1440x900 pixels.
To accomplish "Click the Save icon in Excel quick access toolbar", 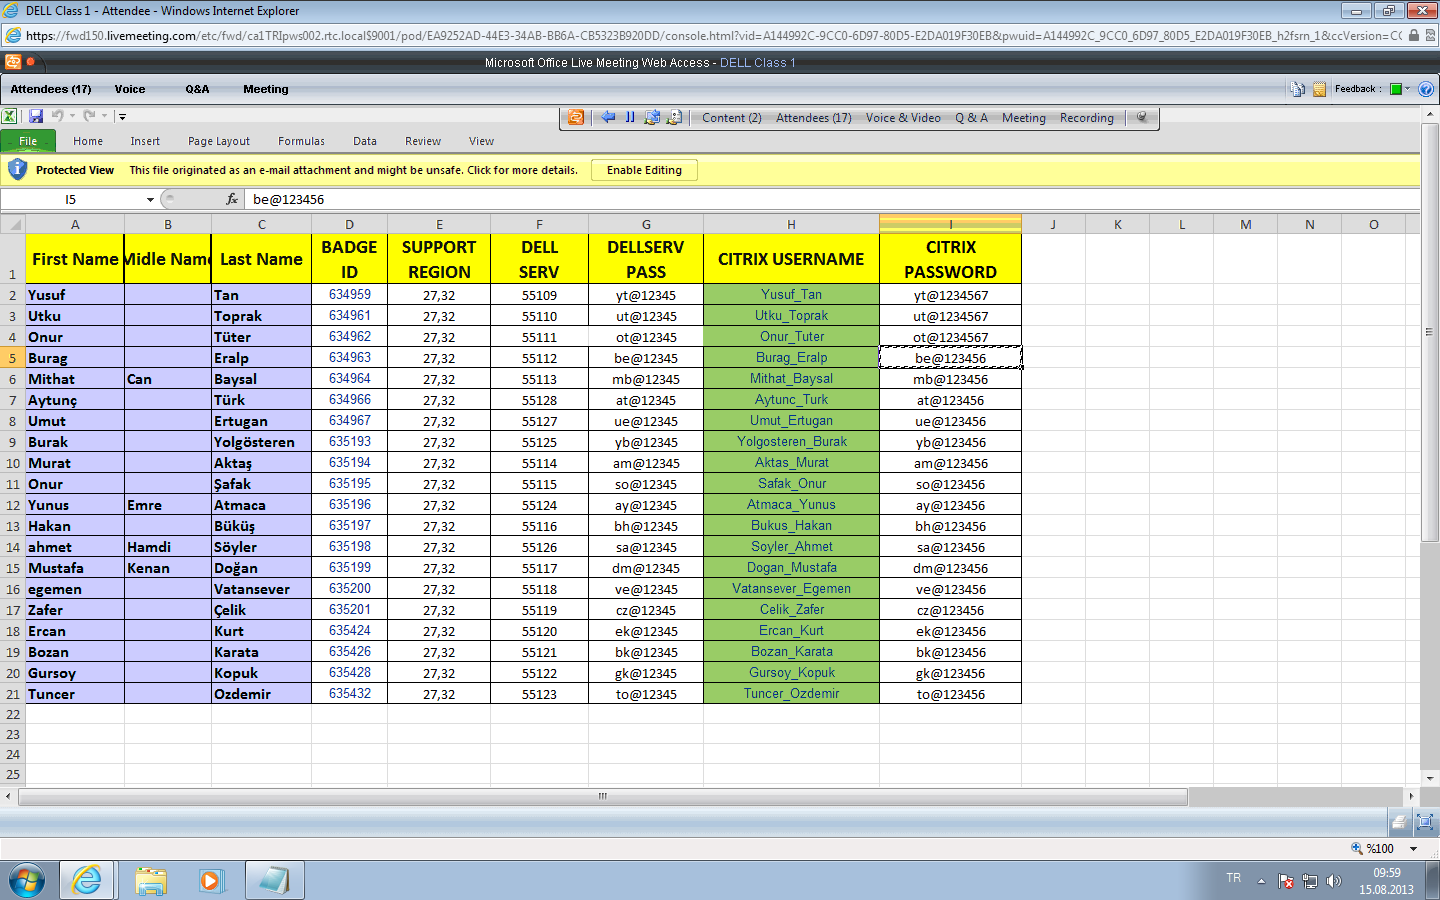I will point(36,116).
